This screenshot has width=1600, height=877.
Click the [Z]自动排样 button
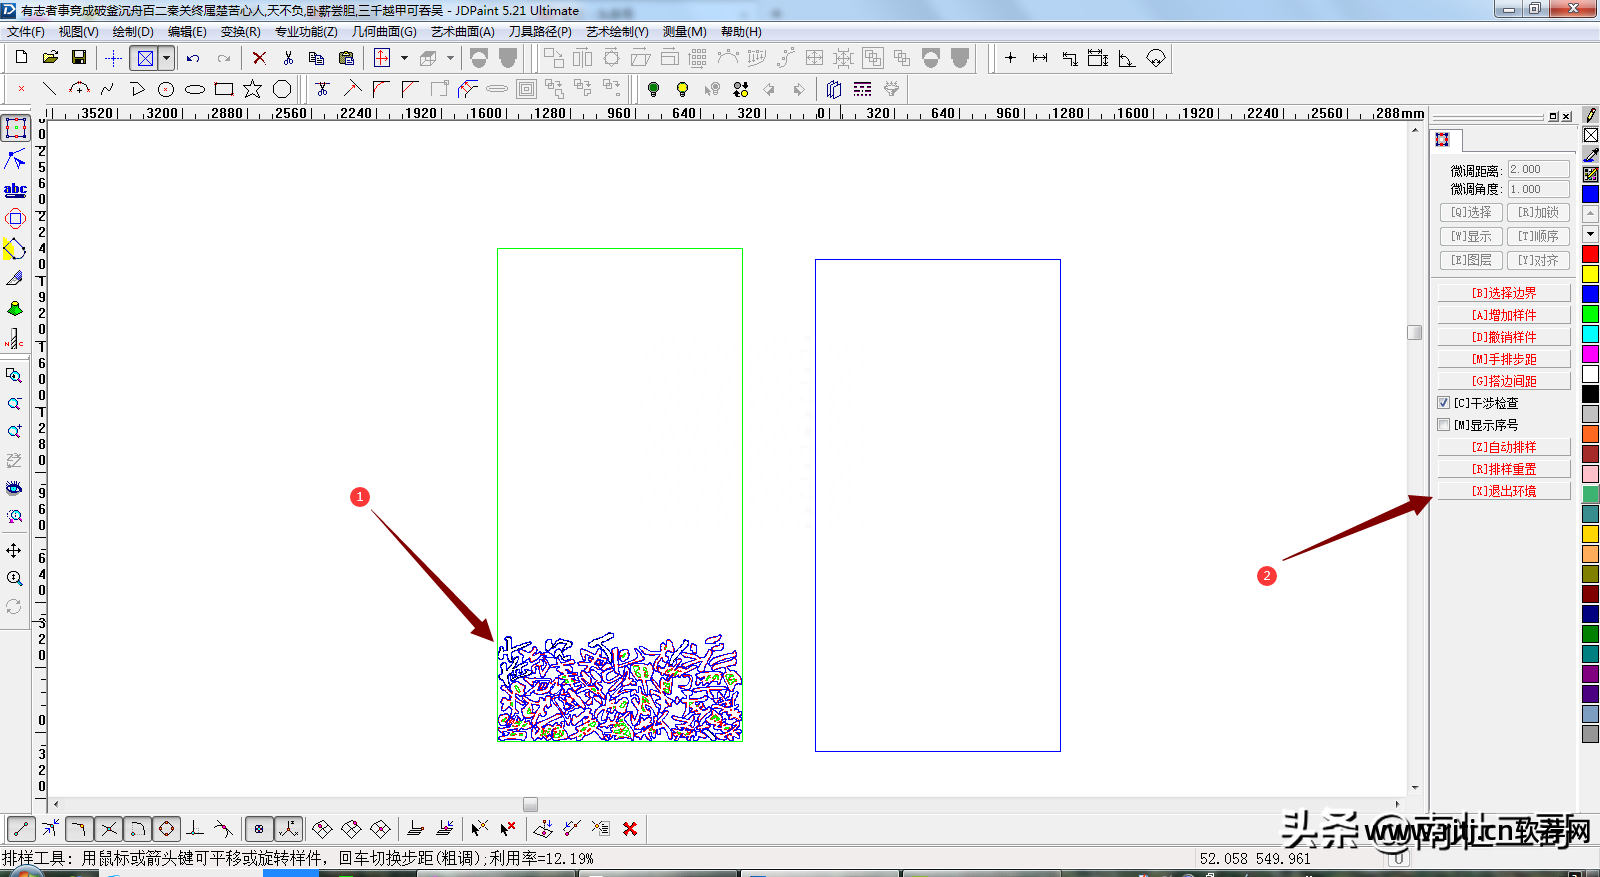(x=1504, y=447)
